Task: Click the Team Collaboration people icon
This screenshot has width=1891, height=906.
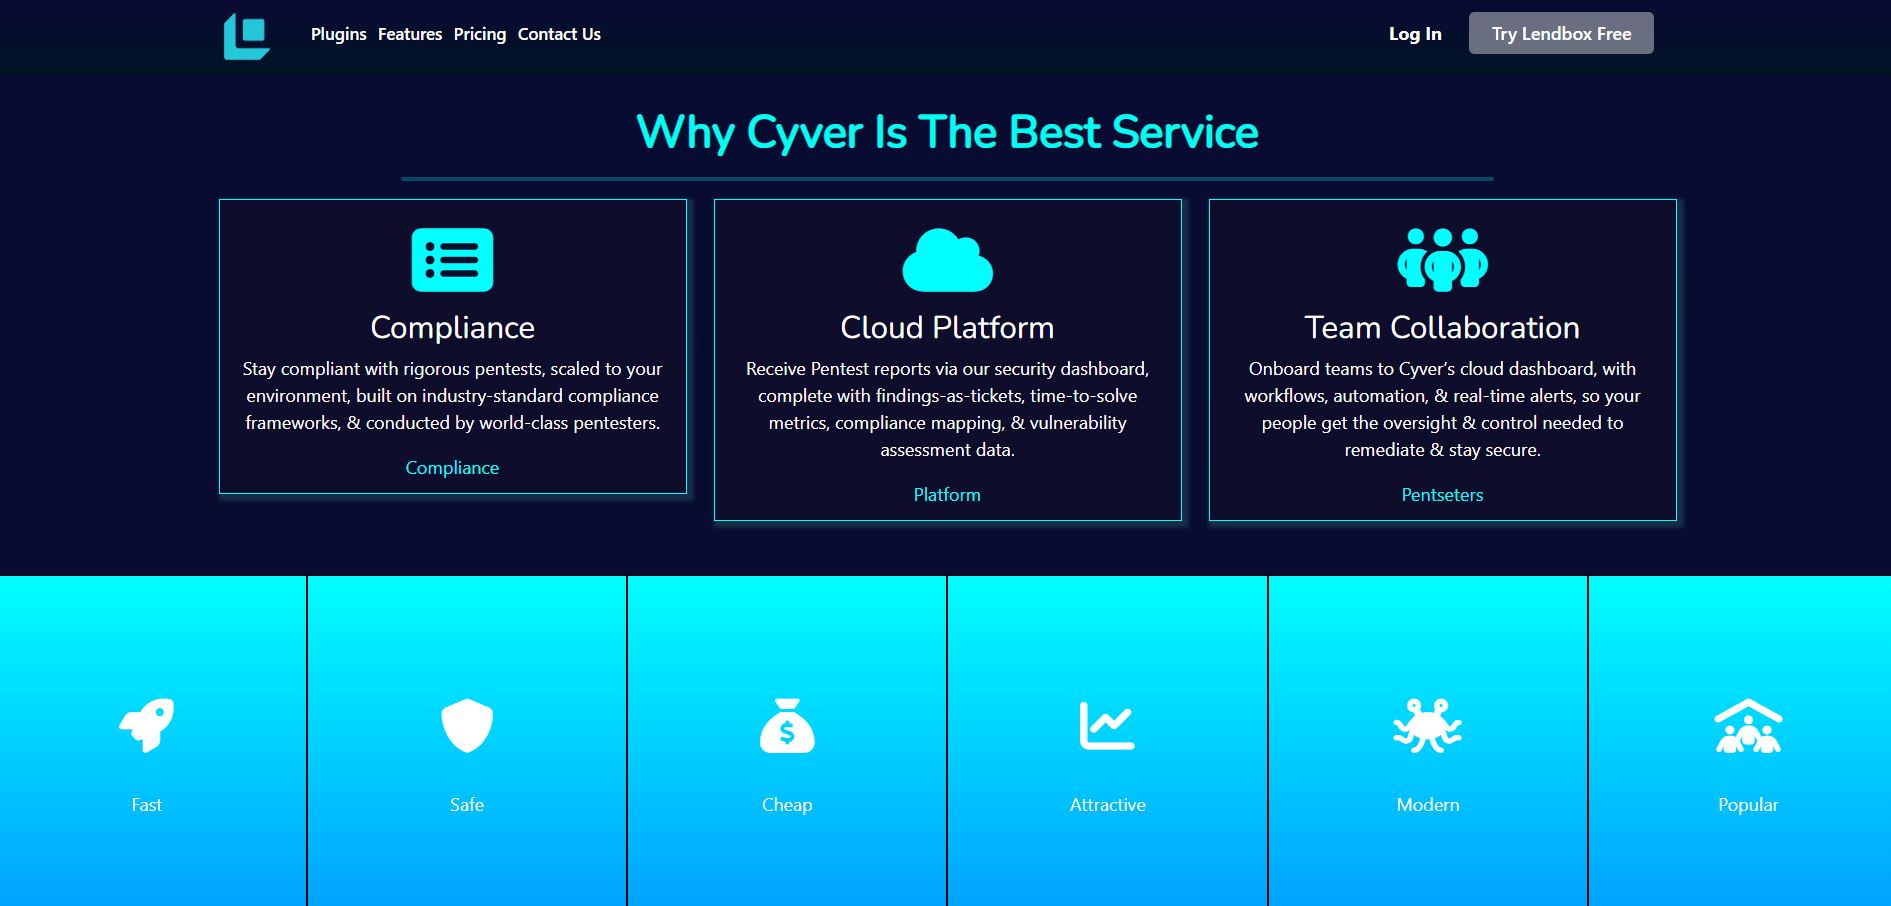Action: (1442, 260)
